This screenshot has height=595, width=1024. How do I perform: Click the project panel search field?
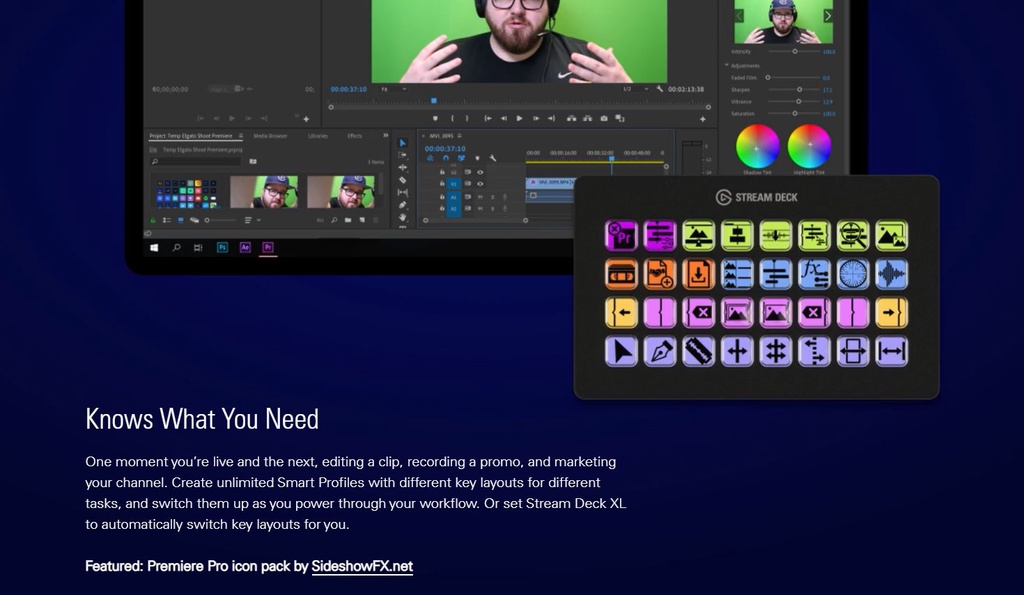point(195,161)
